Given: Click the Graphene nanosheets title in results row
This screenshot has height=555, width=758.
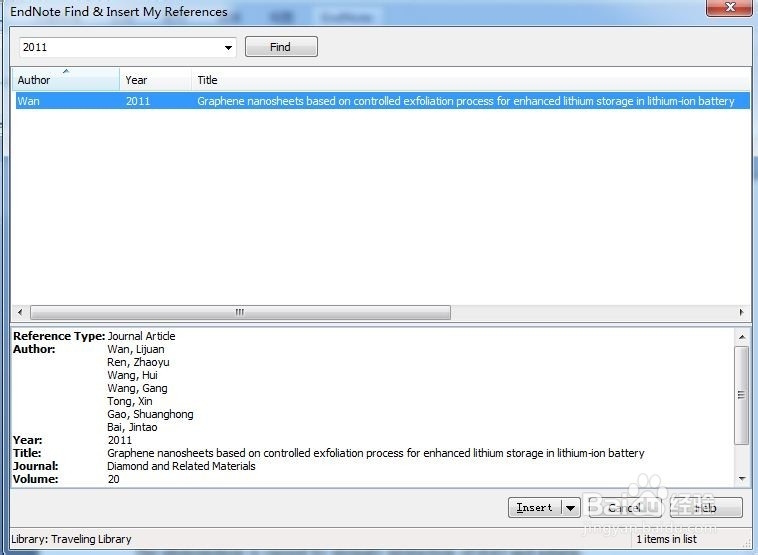Looking at the screenshot, I should (x=466, y=101).
